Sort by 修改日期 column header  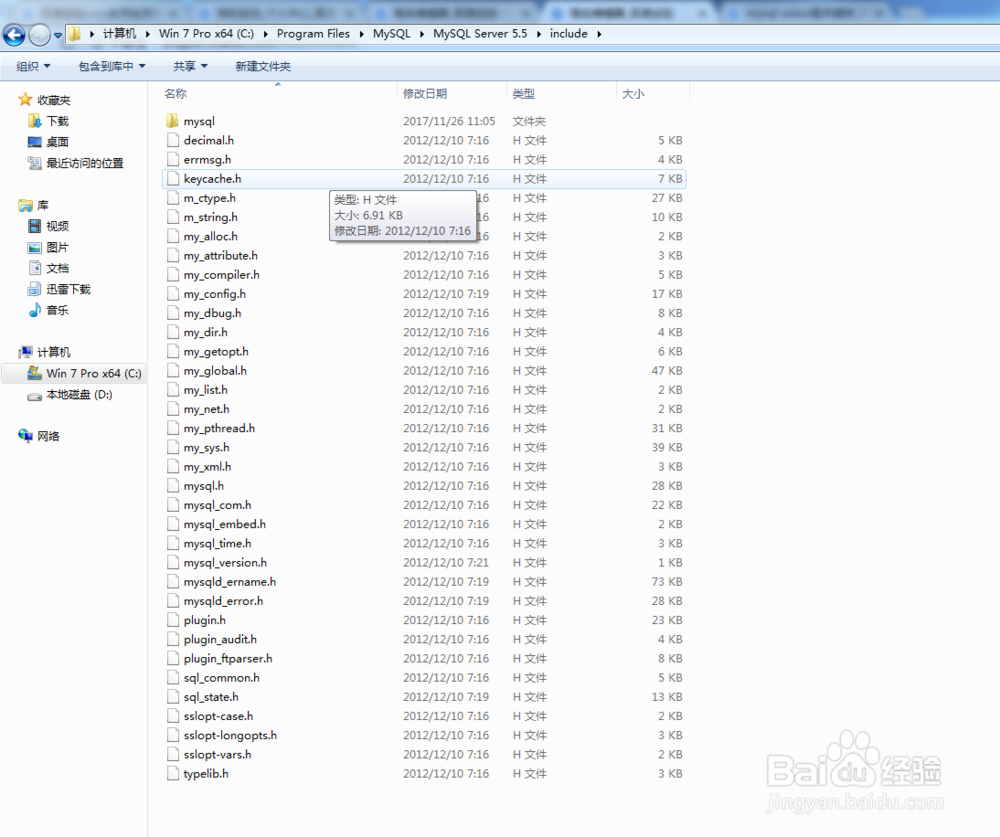[425, 94]
